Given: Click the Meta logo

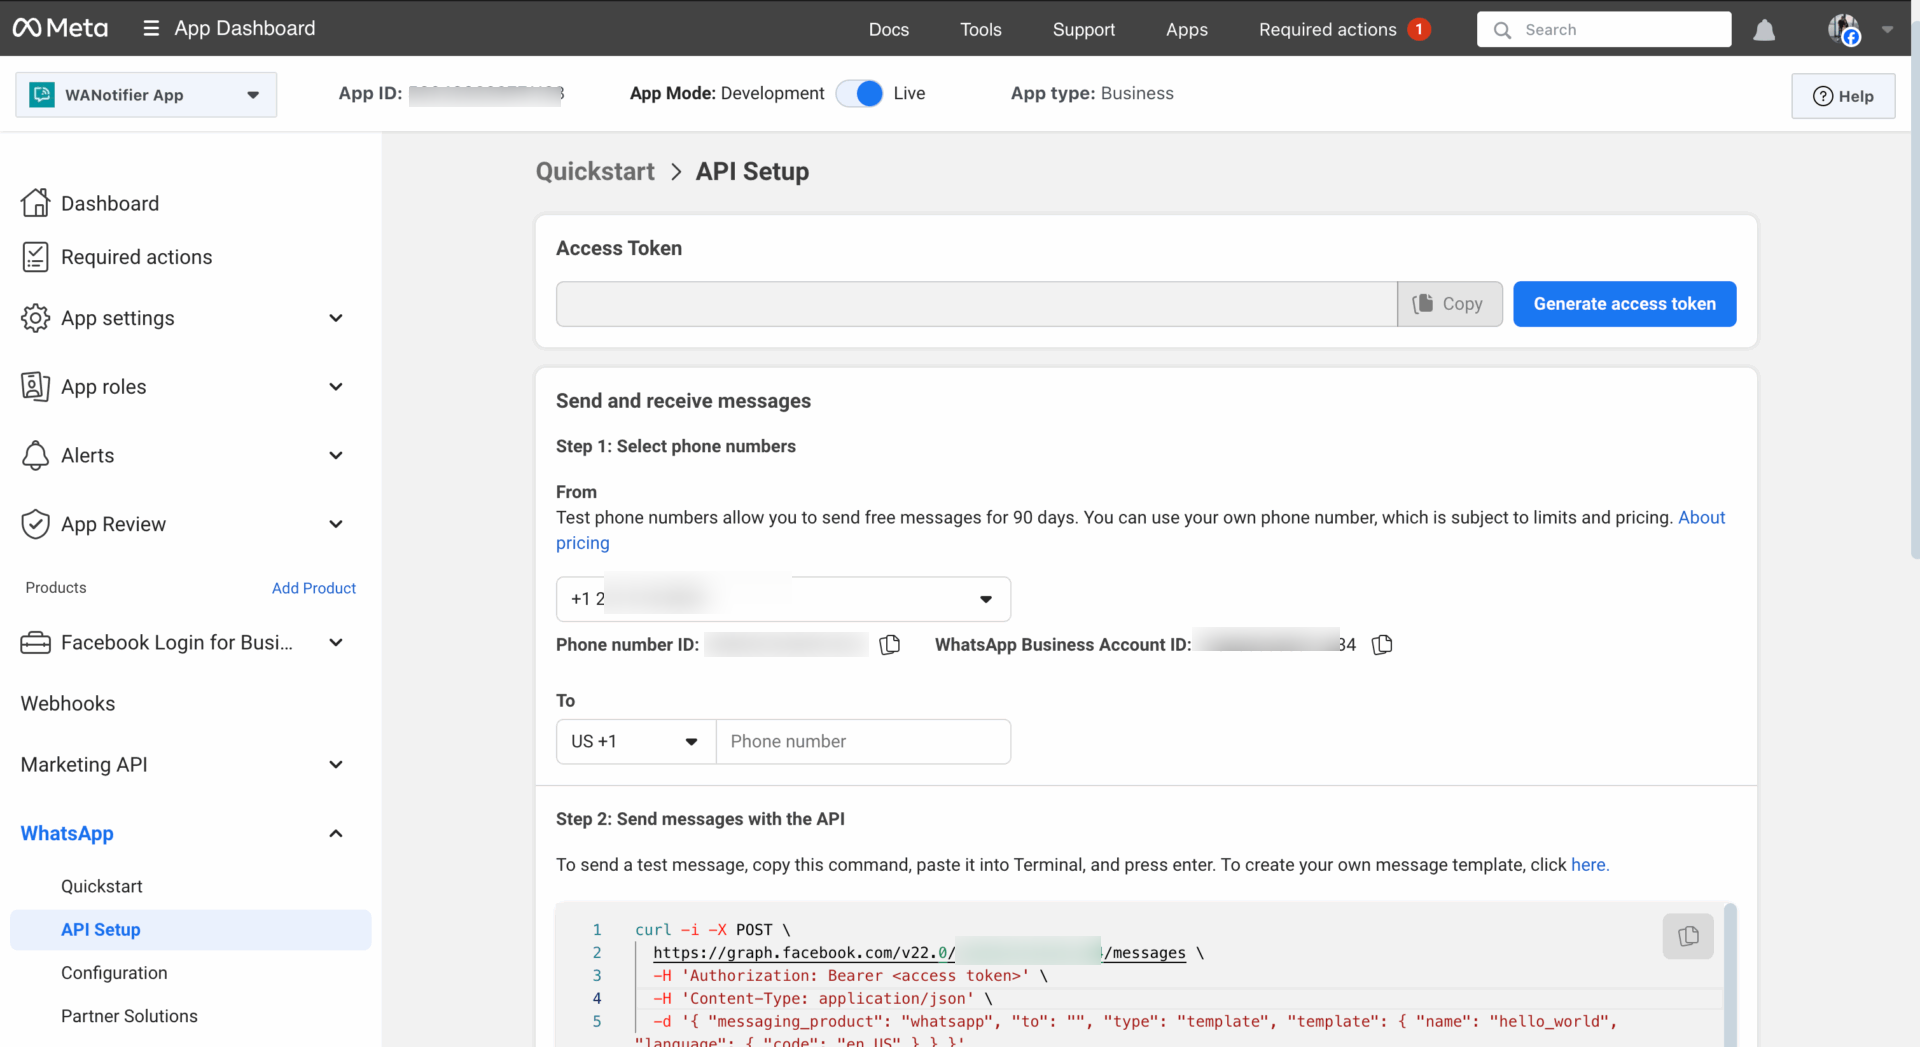Looking at the screenshot, I should click(x=60, y=28).
